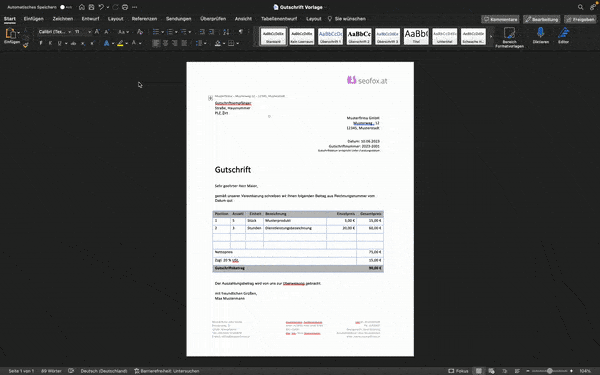Apply the Titel style thumbnail
Image resolution: width=600 pixels, height=375 pixels.
(x=416, y=36)
